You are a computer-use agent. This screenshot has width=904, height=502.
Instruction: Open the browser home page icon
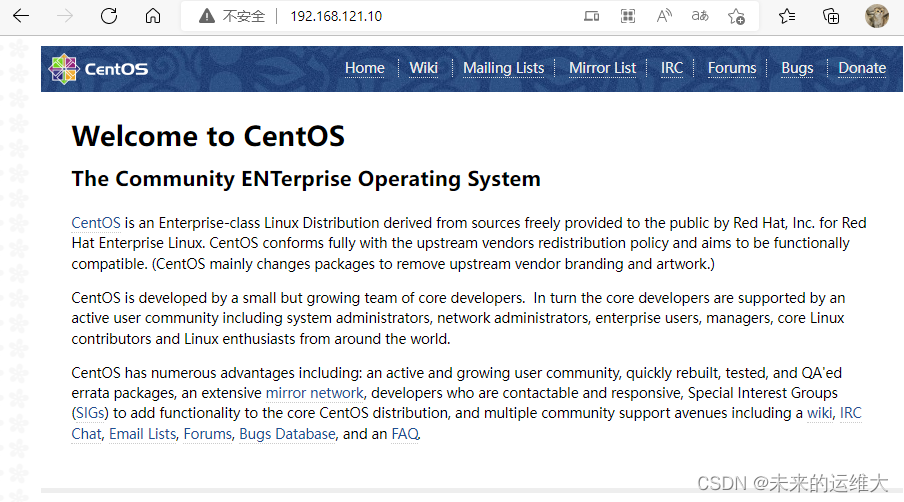coord(153,16)
